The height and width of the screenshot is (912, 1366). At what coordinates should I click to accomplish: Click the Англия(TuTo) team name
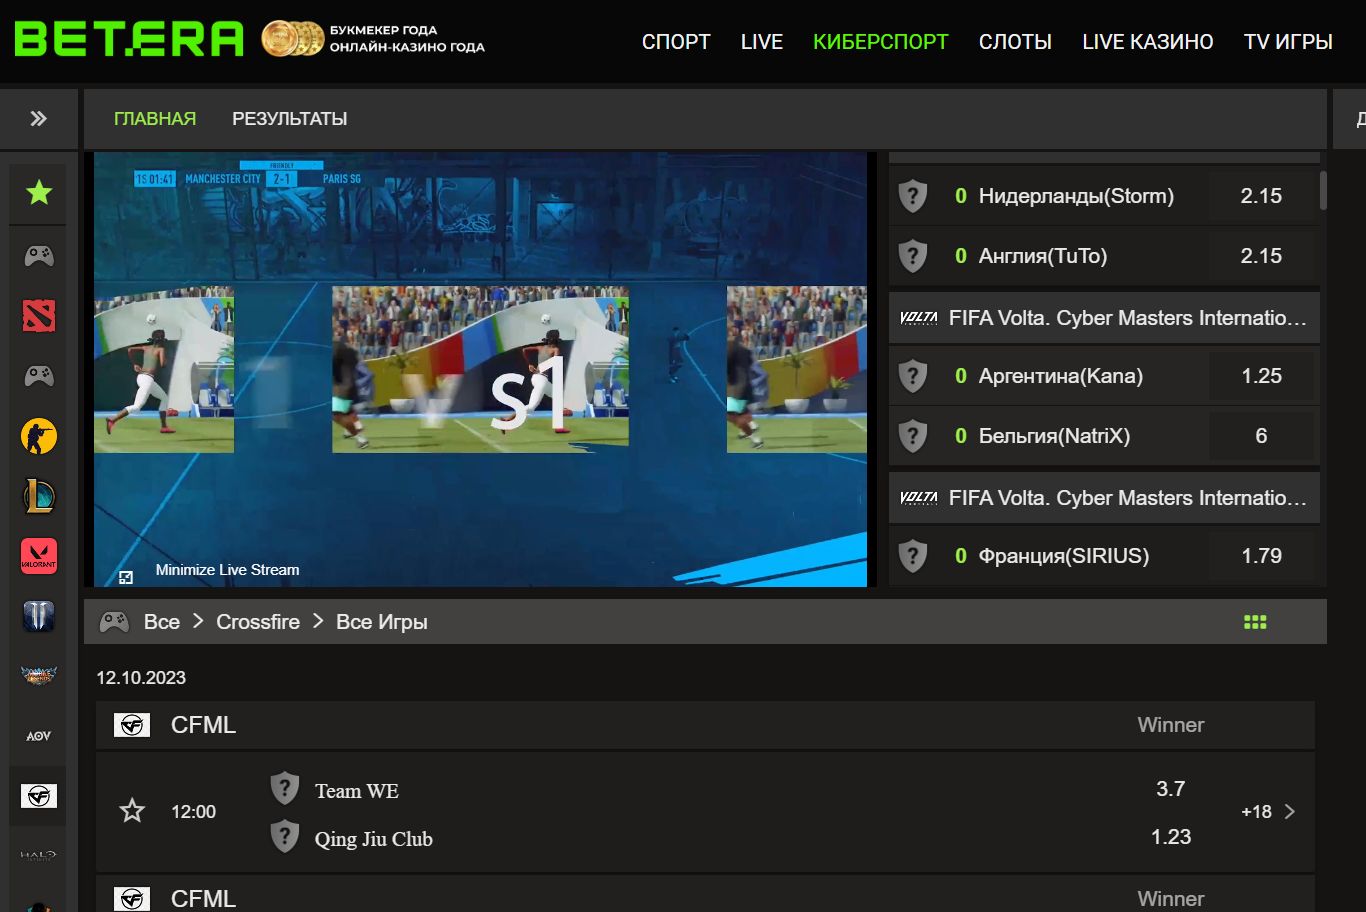(x=1043, y=256)
